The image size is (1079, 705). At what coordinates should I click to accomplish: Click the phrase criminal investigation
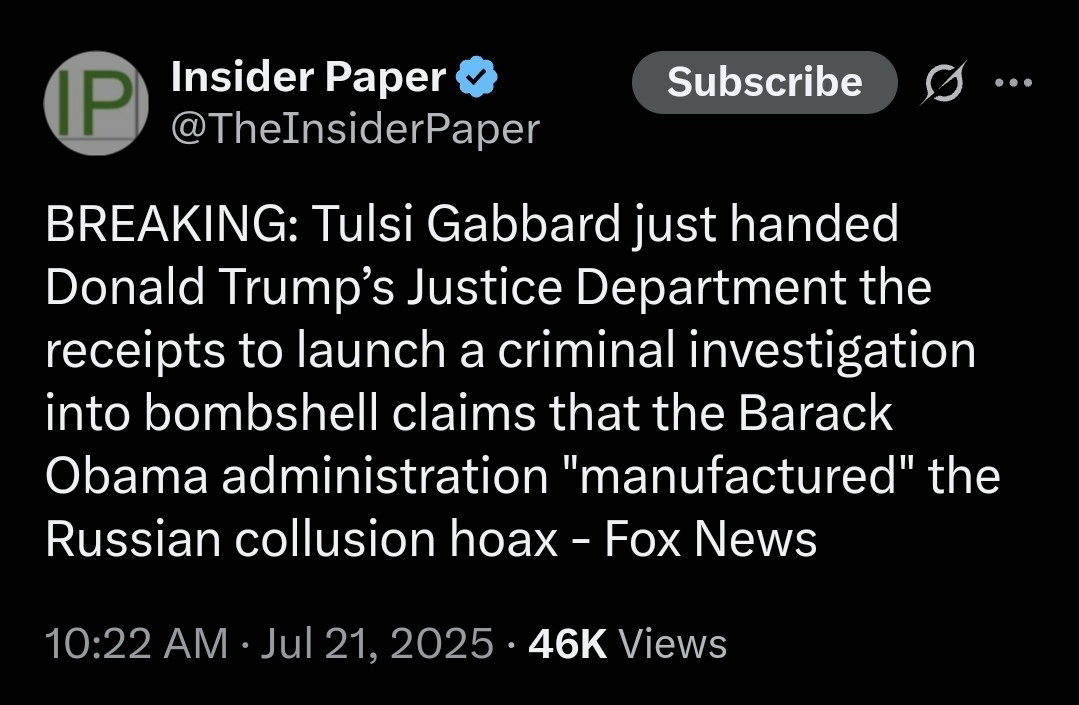pyautogui.click(x=727, y=352)
